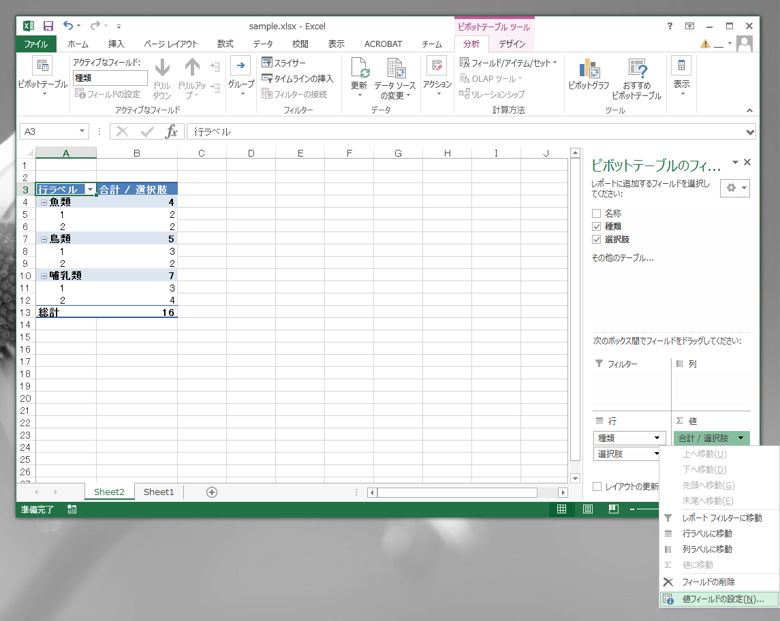
Task: Switch to the デザイン tab
Action: click(512, 44)
